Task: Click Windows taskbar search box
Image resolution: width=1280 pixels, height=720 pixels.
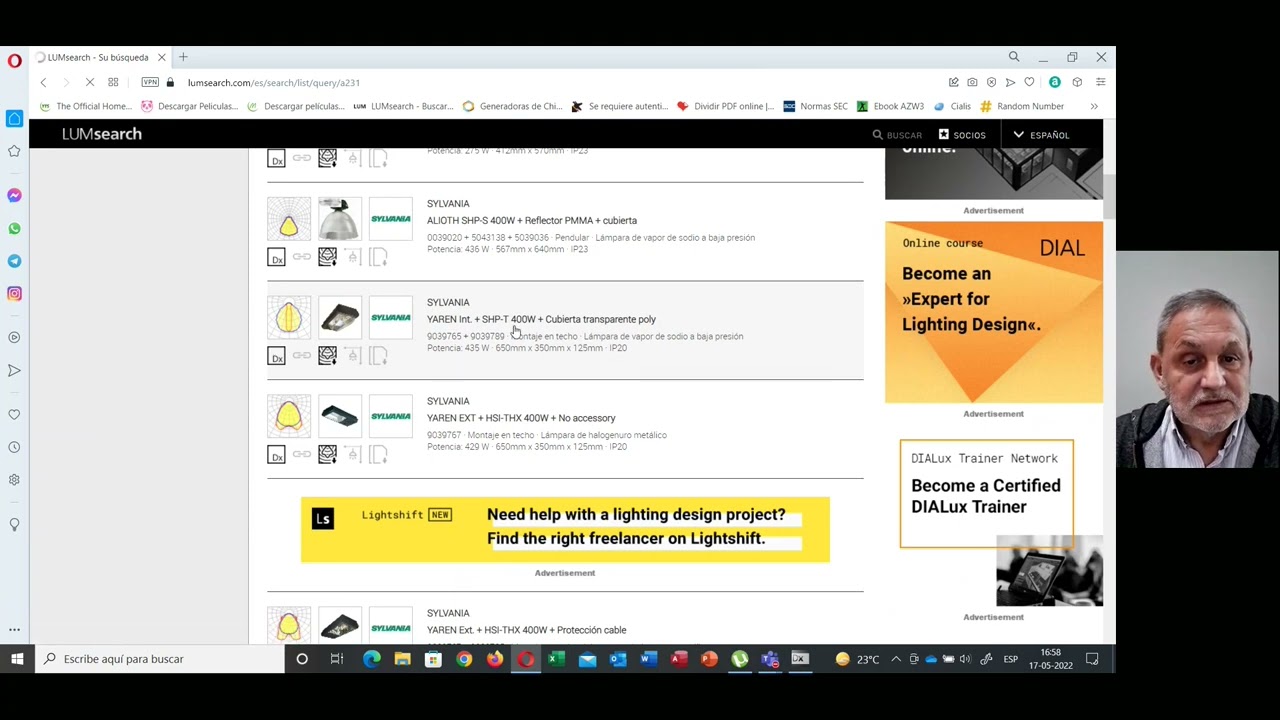Action: (x=160, y=659)
